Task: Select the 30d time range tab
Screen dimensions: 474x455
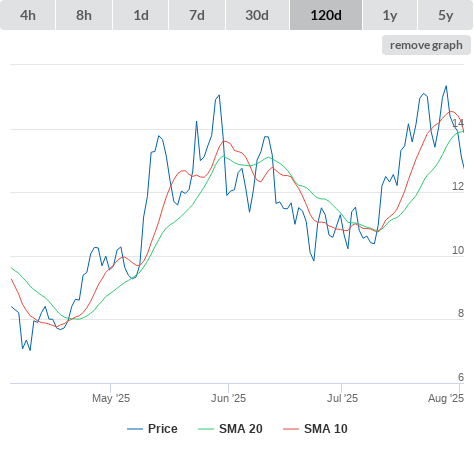Action: pyautogui.click(x=257, y=15)
